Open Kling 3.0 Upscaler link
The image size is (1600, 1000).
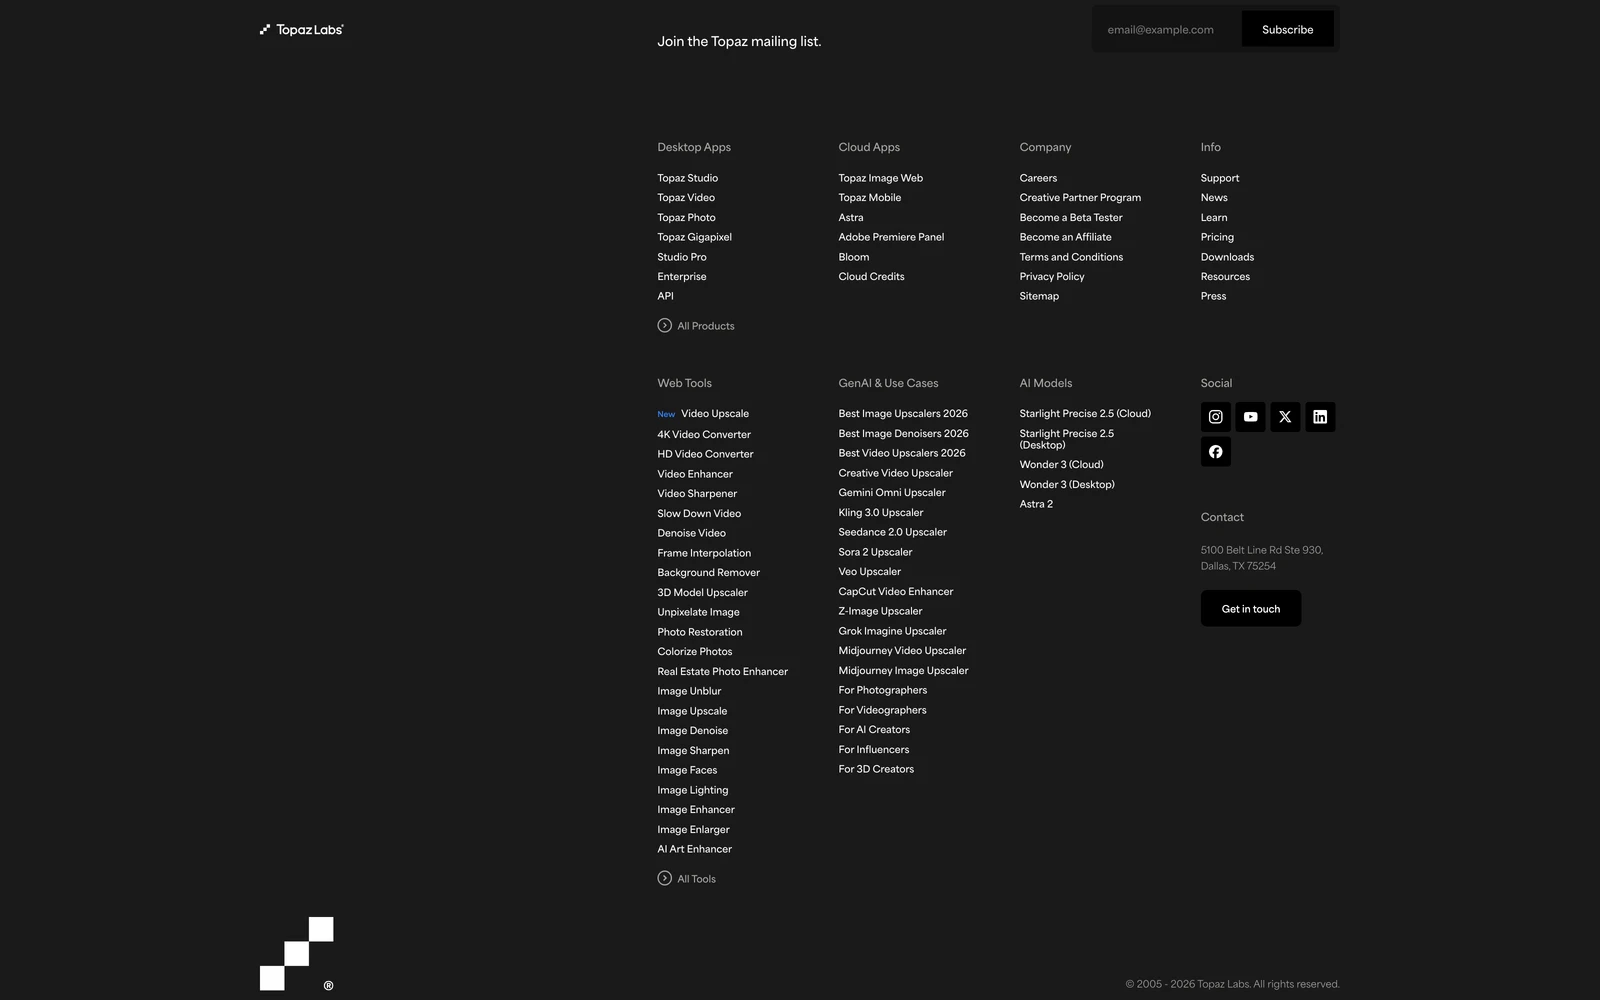(x=881, y=513)
